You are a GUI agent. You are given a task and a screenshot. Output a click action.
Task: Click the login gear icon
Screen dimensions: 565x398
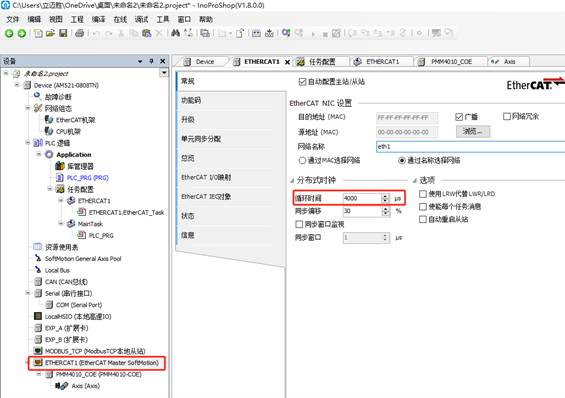coord(286,33)
